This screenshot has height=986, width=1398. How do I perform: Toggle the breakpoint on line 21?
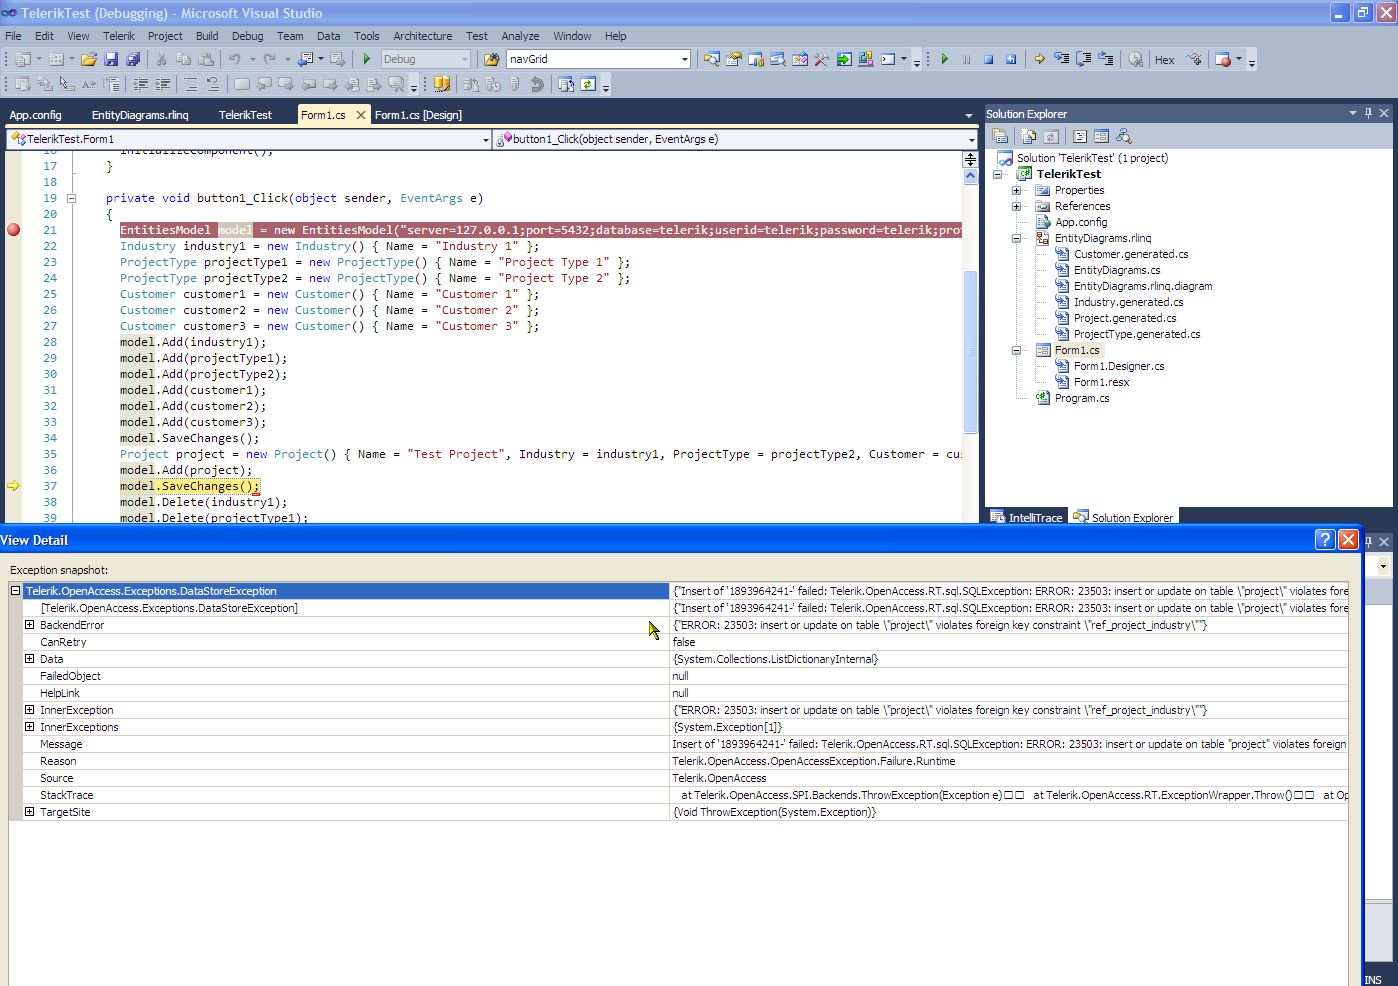[14, 230]
